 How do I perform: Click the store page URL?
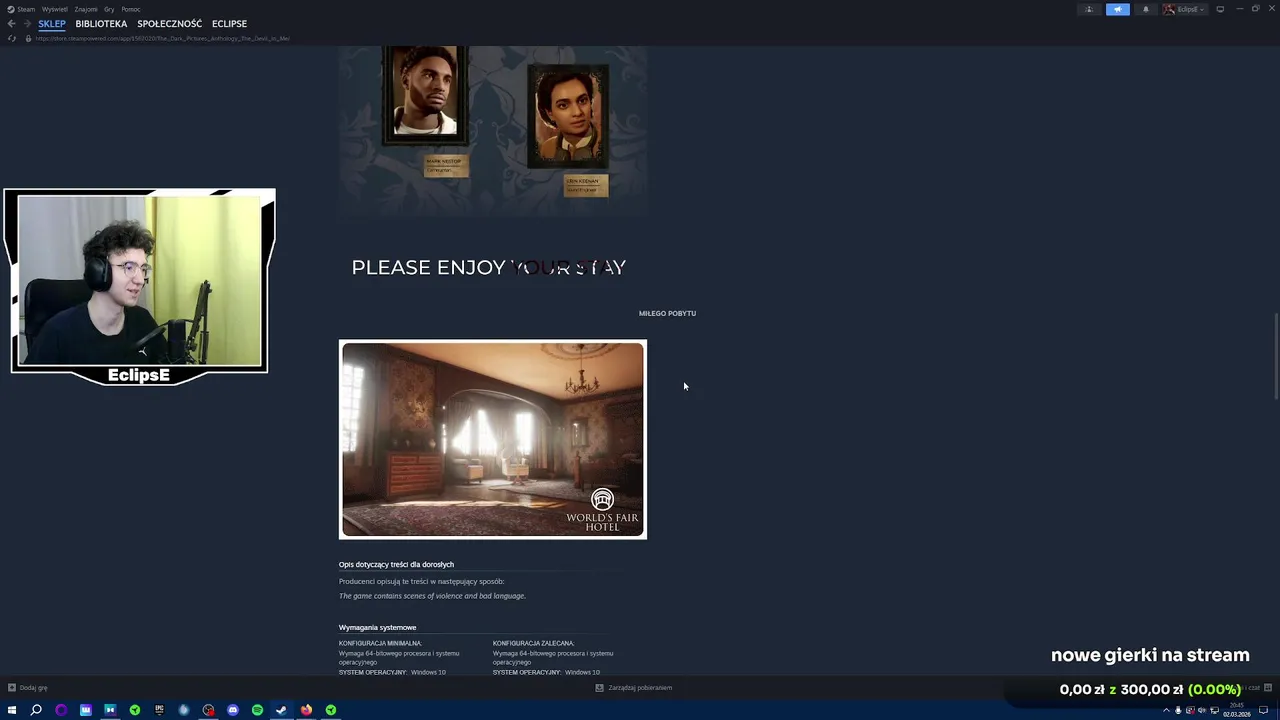tap(162, 38)
